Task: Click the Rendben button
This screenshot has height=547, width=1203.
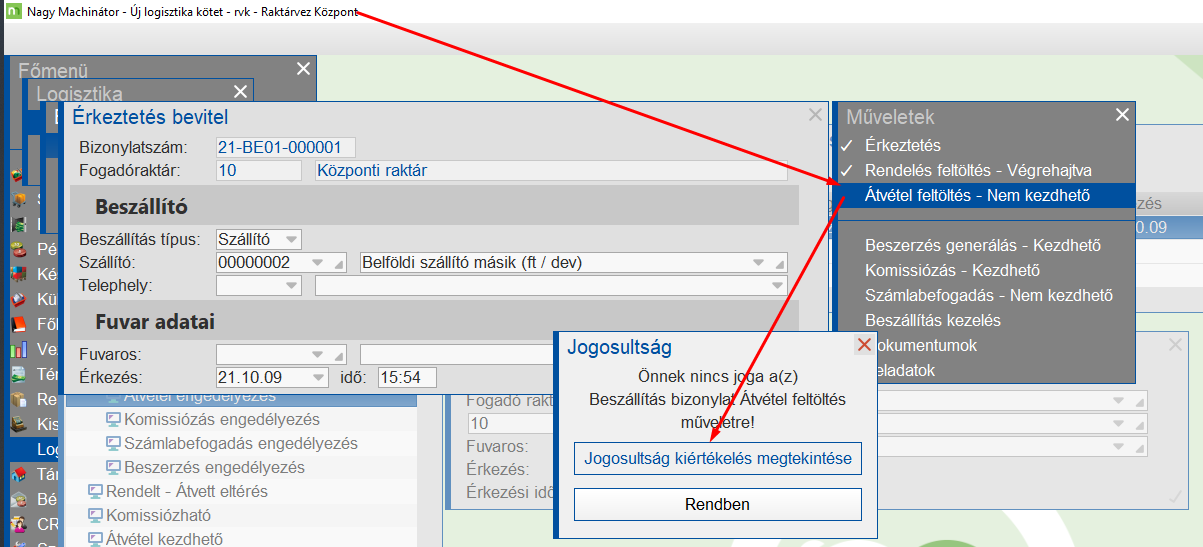Action: 717,504
